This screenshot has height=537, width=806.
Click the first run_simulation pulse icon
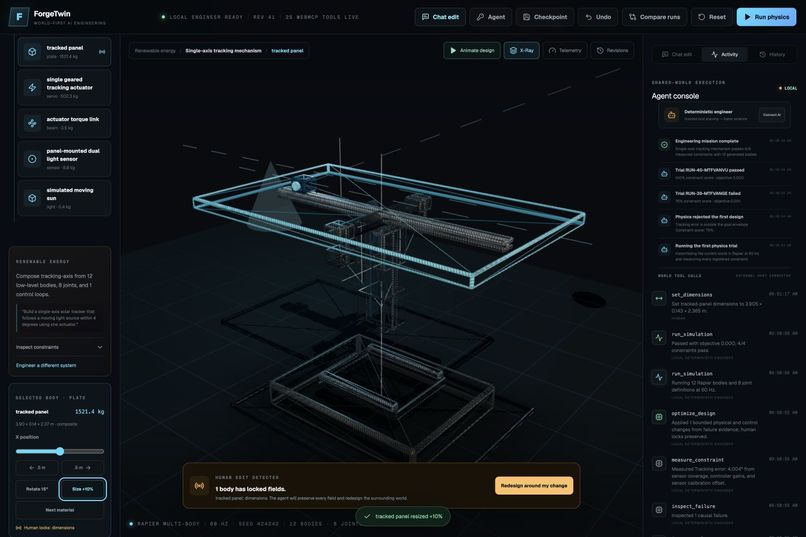[659, 338]
